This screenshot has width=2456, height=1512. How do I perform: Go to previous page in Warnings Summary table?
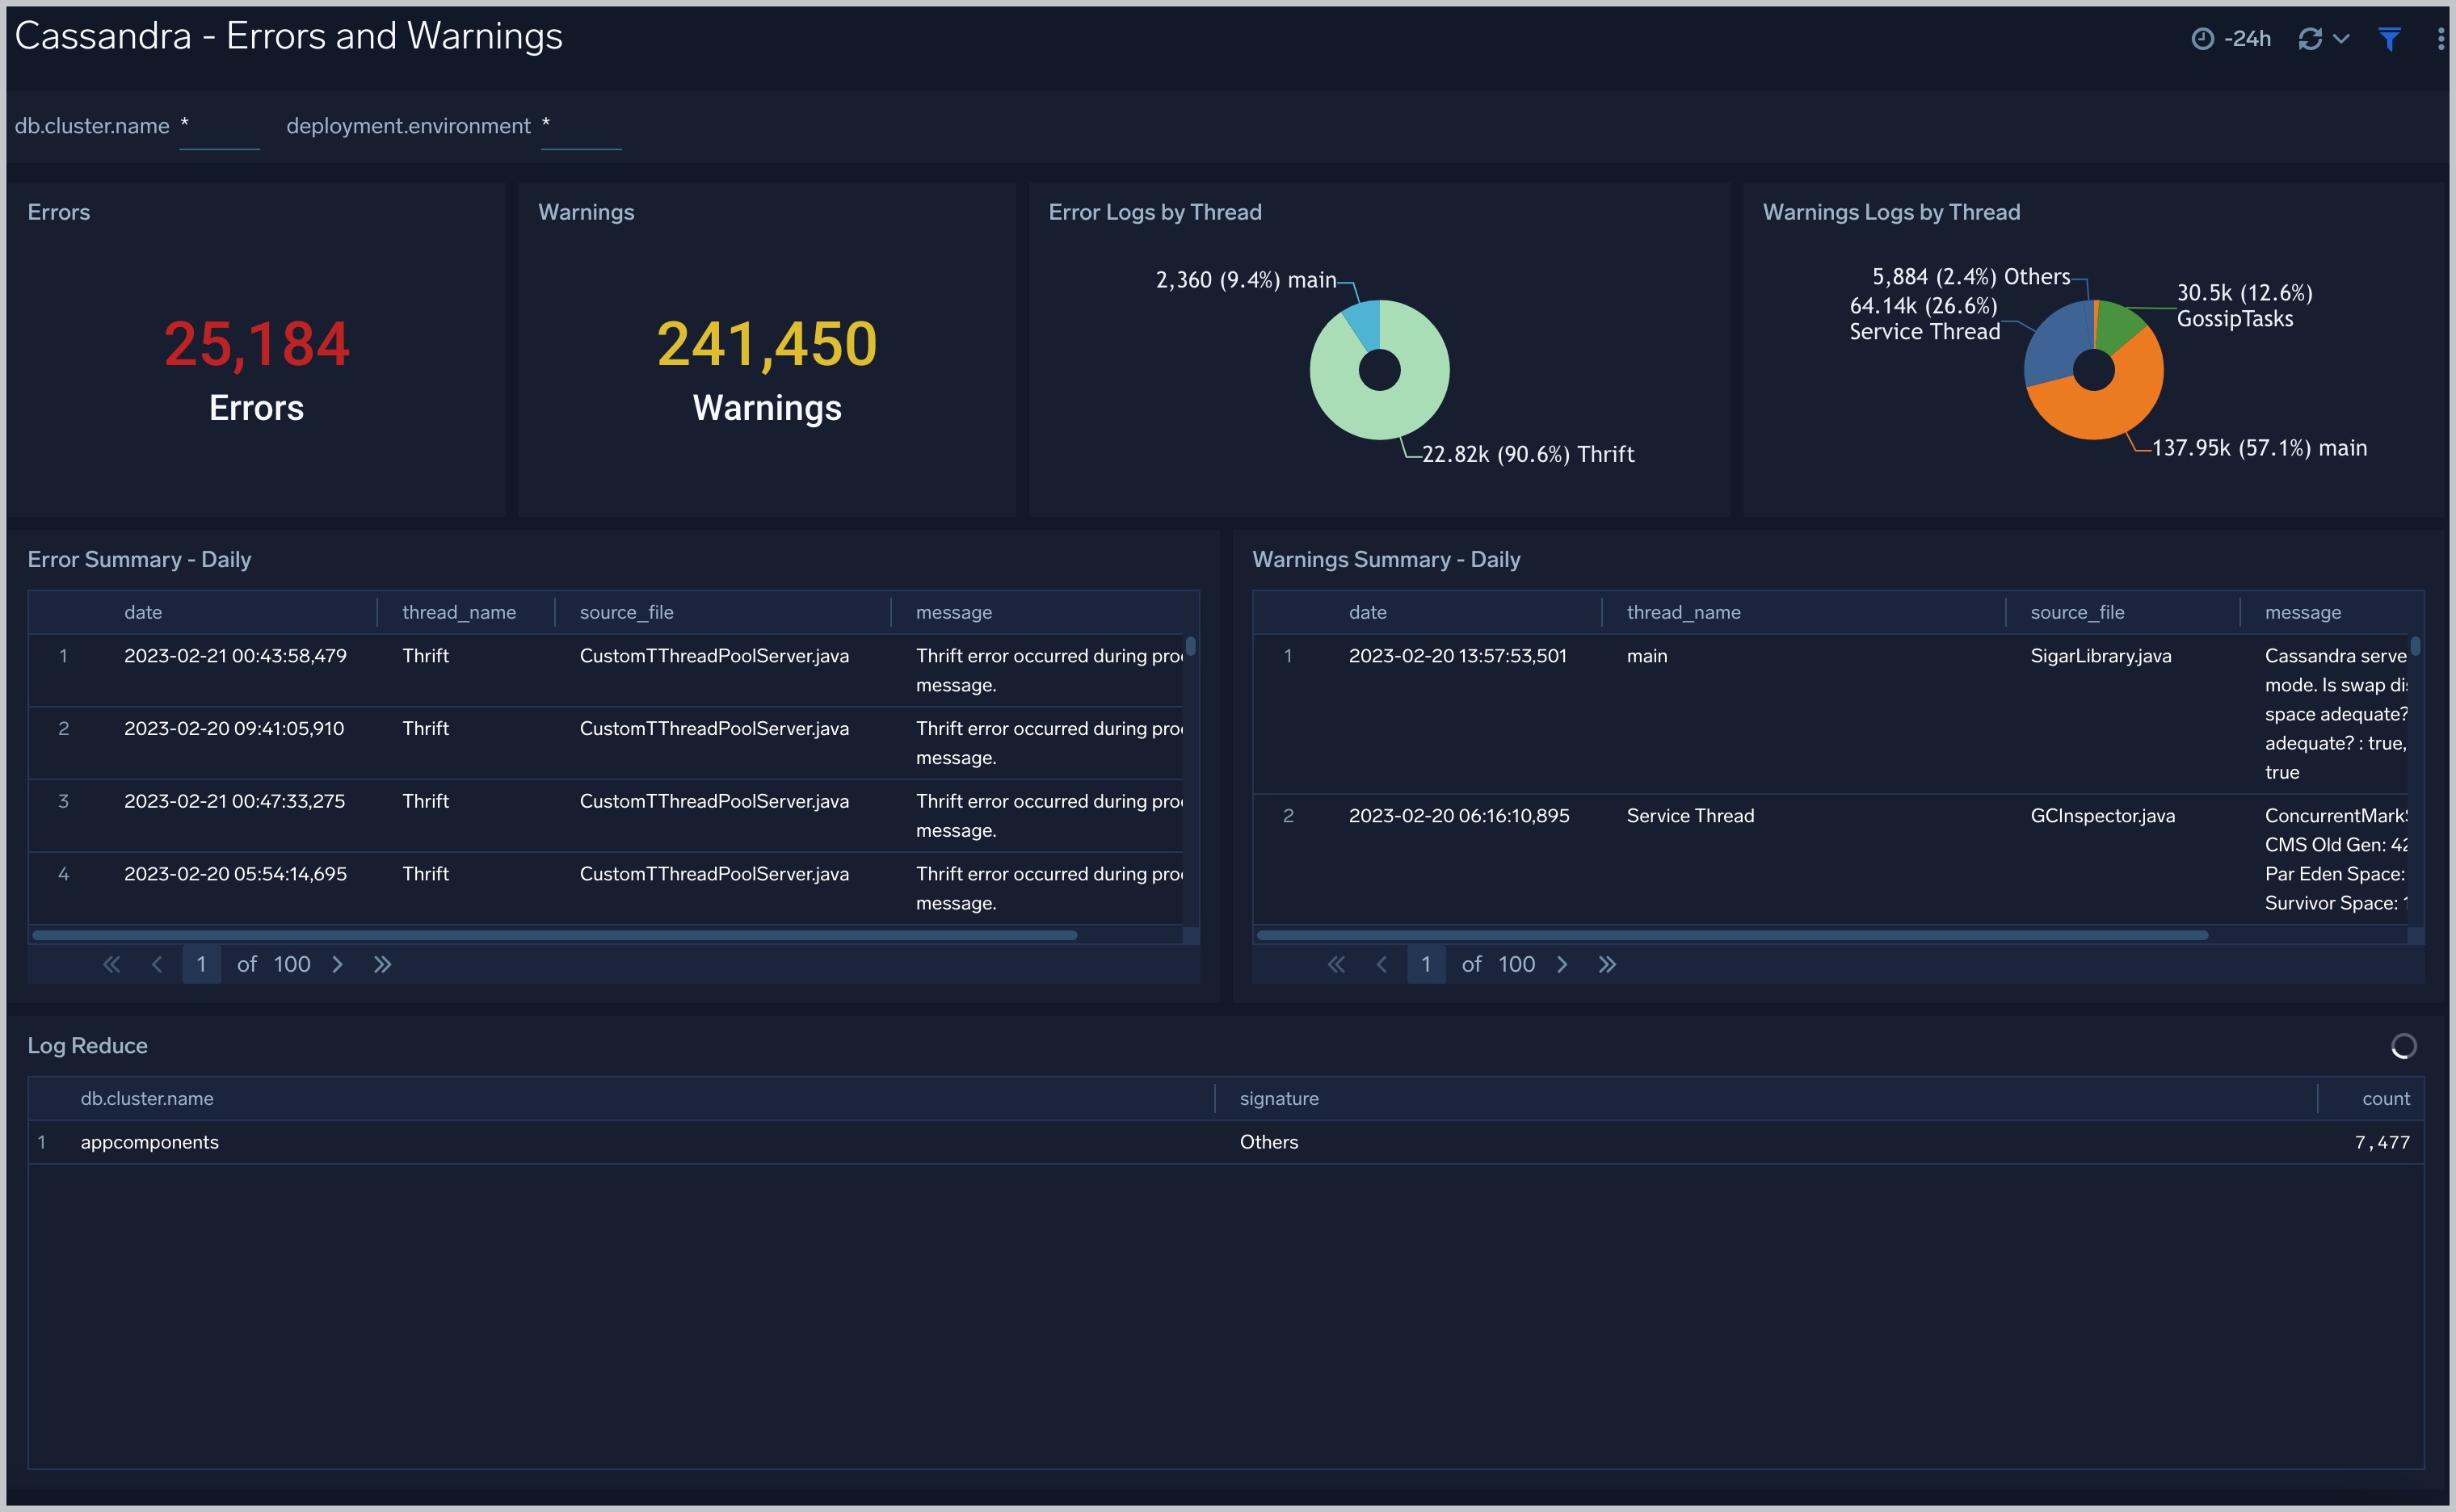[1382, 964]
